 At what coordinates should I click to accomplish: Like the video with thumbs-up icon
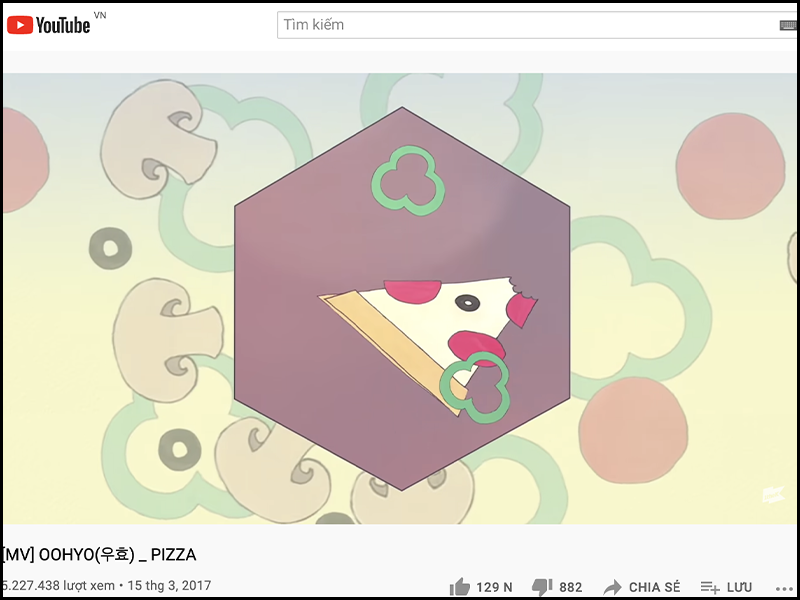460,587
